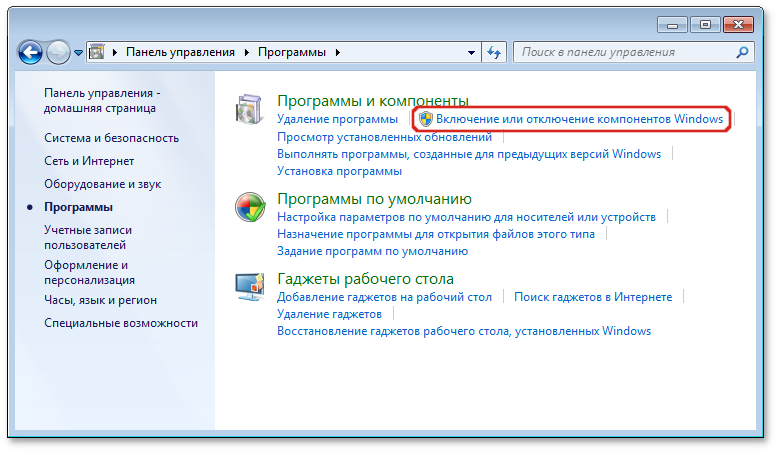777x452 pixels.
Task: Click the Refresh button next to address bar
Action: [494, 52]
